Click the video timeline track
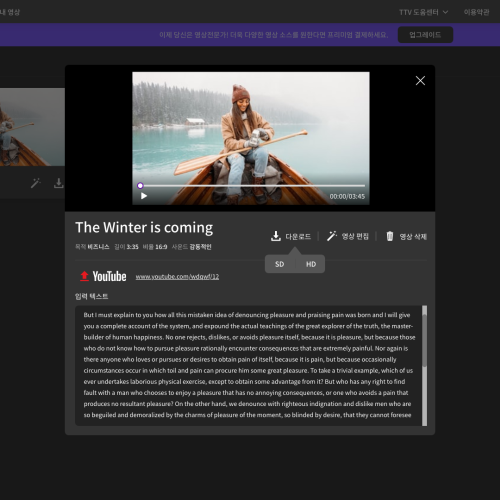500x500 pixels. pyautogui.click(x=252, y=186)
